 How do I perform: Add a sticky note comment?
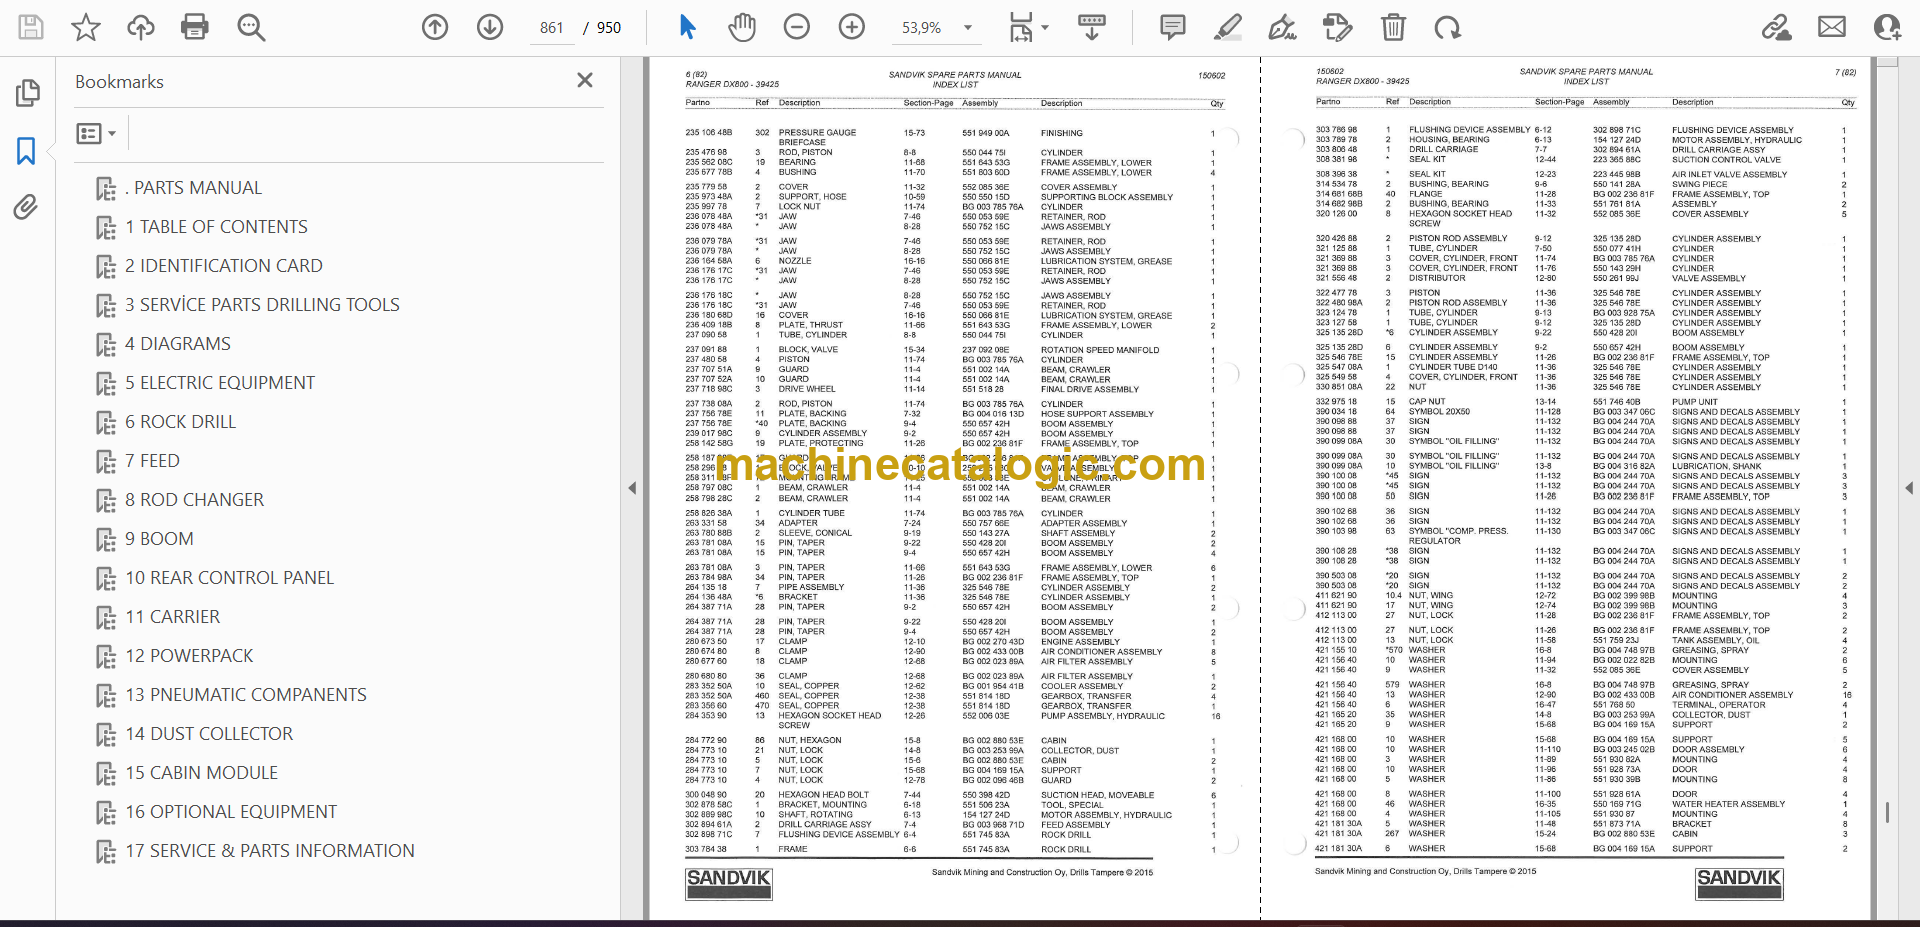1173,27
